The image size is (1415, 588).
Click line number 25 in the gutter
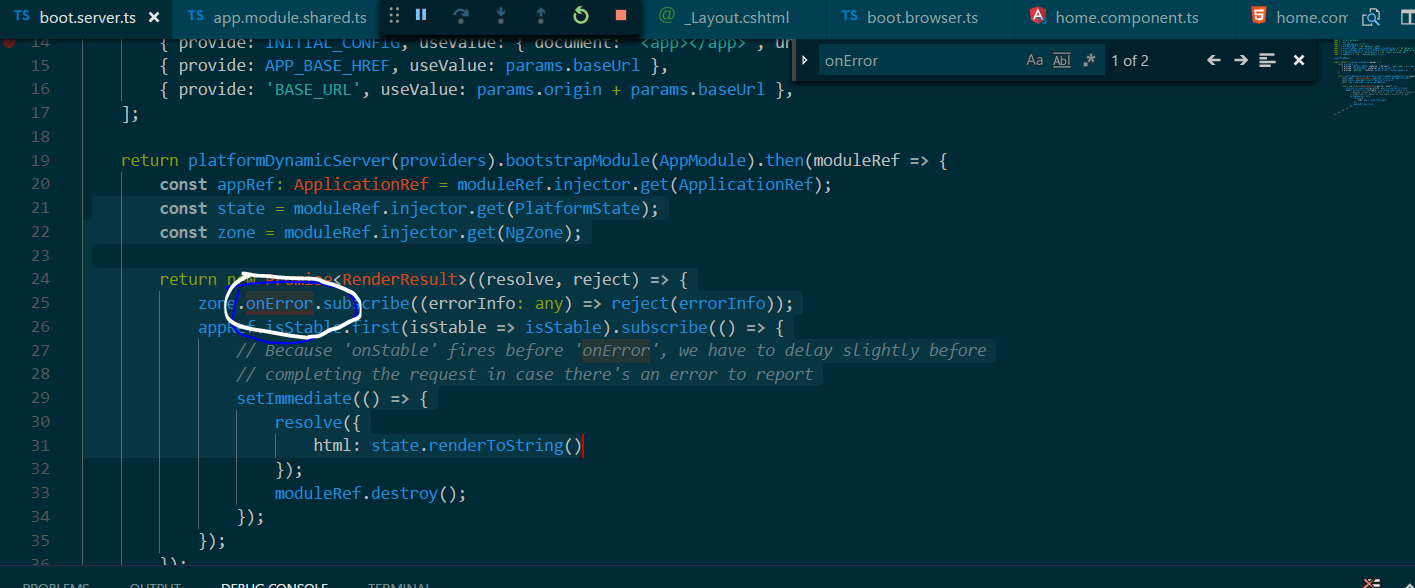point(40,303)
